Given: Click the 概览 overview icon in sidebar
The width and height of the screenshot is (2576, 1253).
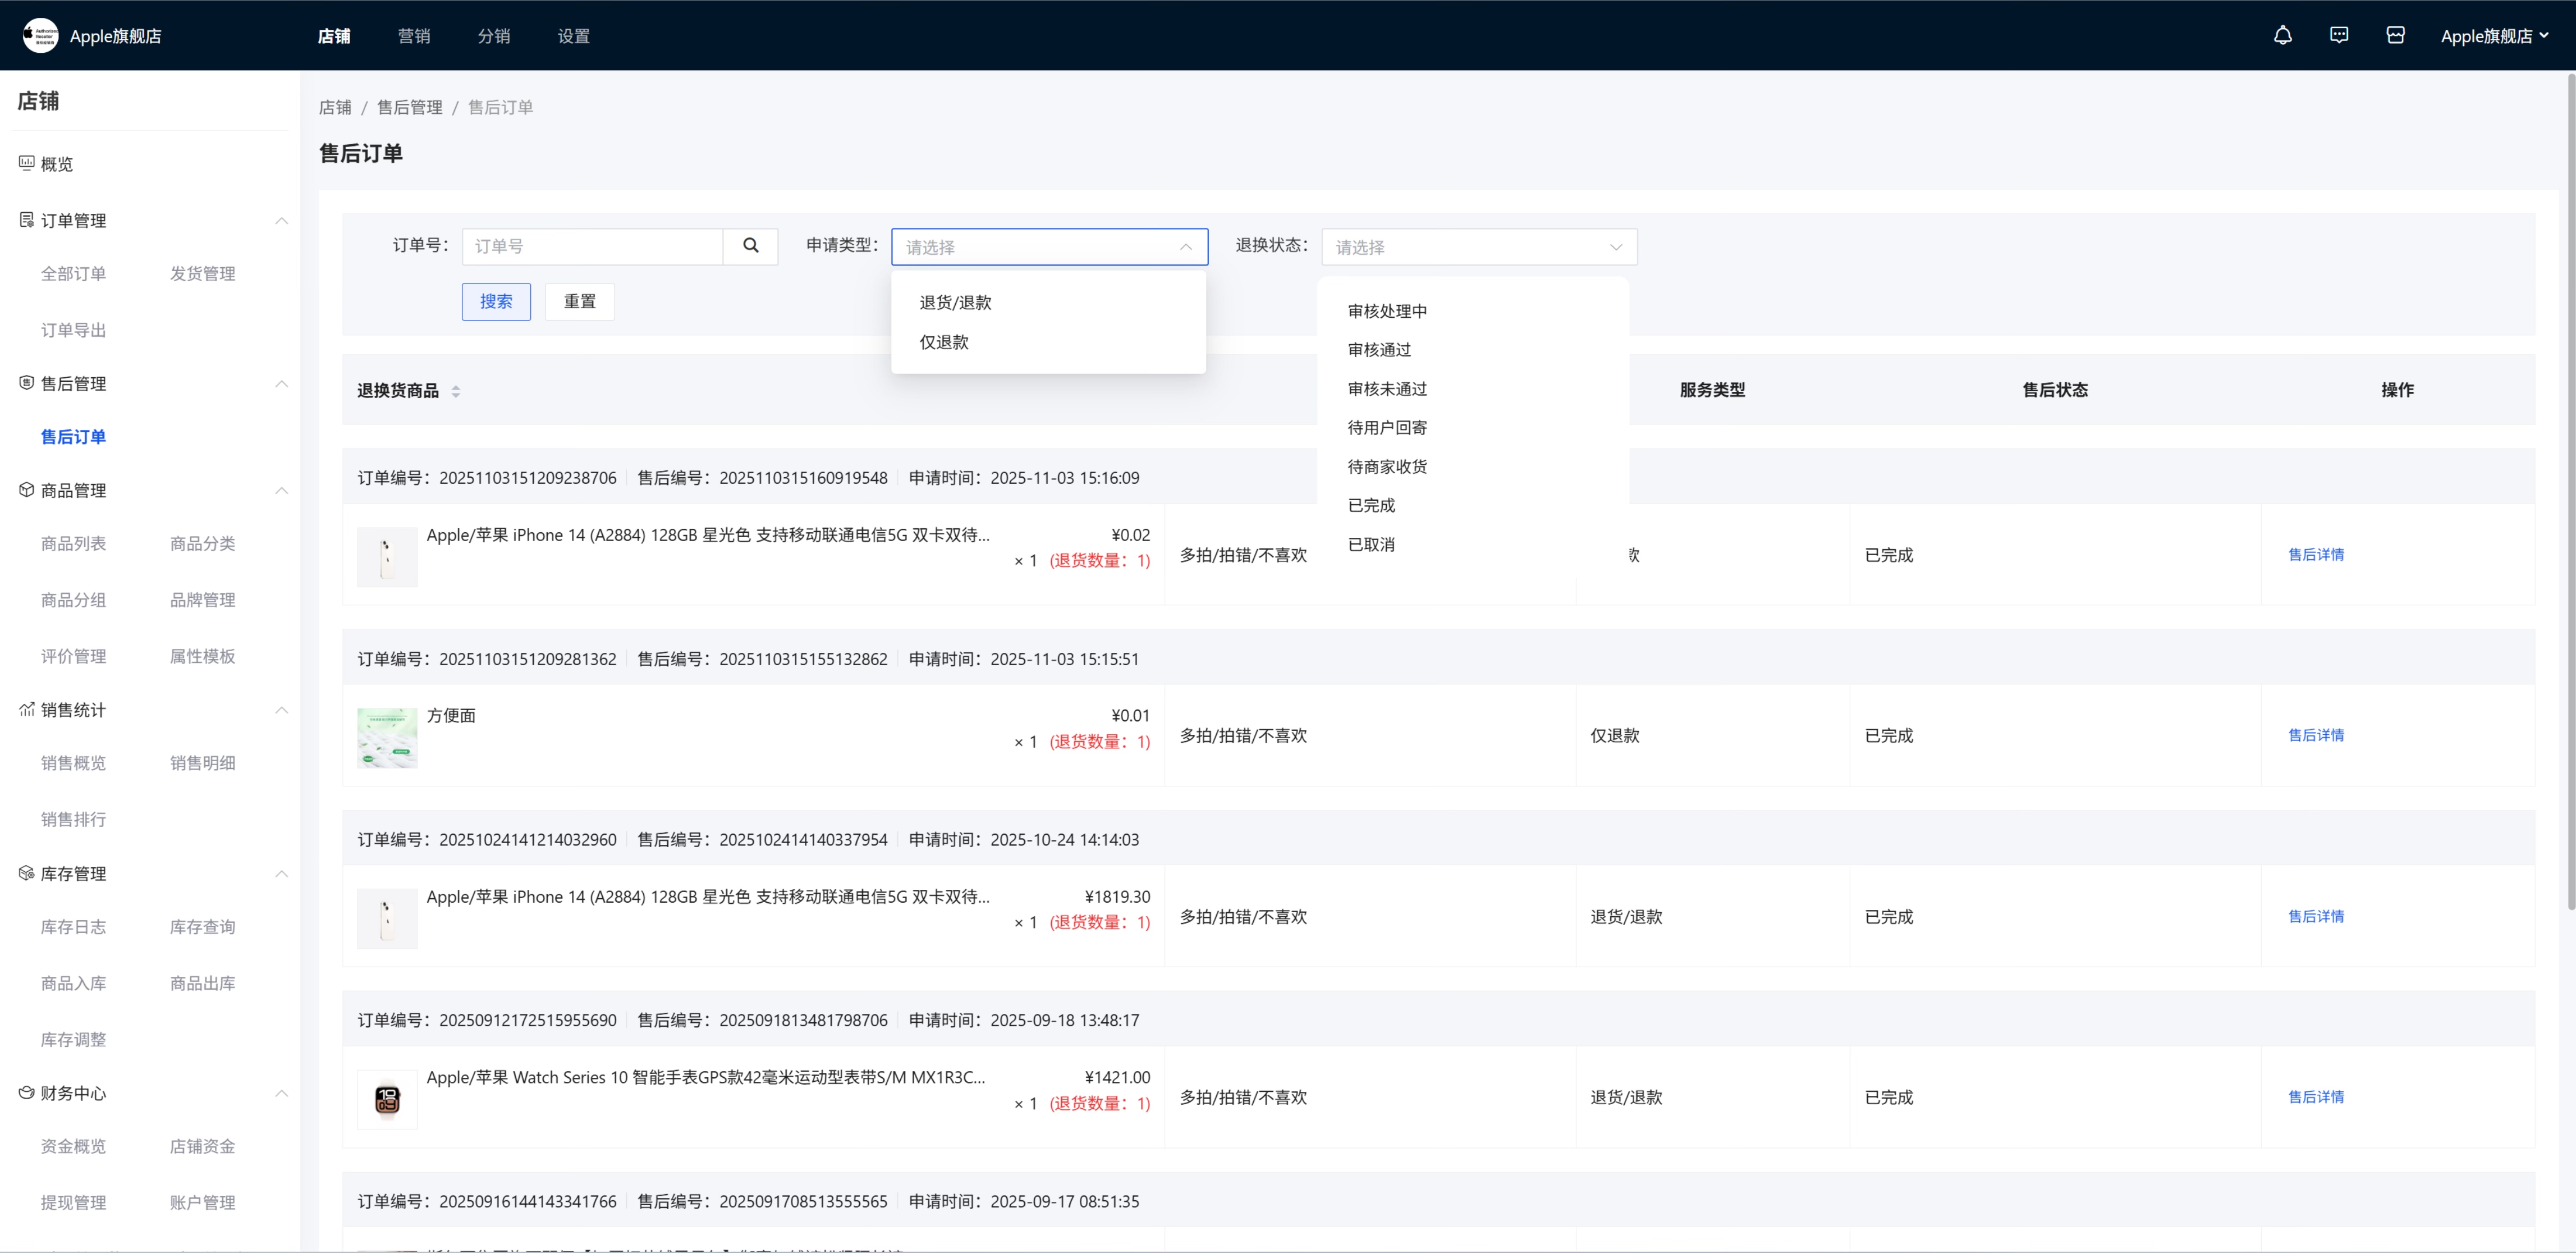Looking at the screenshot, I should (x=27, y=163).
